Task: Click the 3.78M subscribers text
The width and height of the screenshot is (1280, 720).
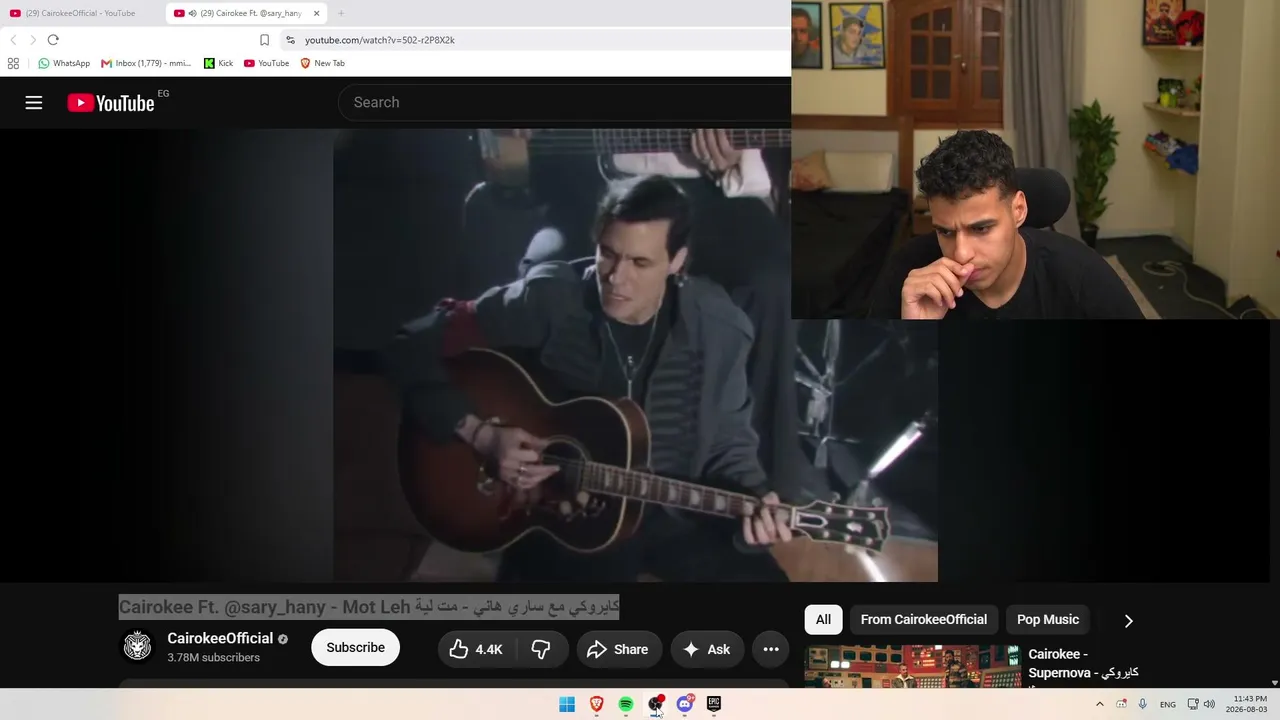Action: click(214, 657)
